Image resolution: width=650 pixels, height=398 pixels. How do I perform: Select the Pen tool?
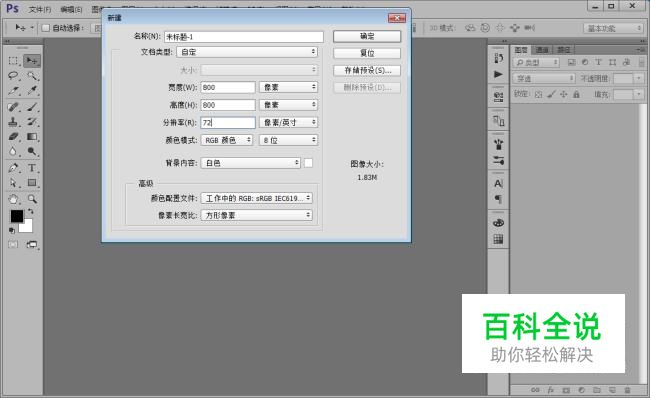pos(13,168)
